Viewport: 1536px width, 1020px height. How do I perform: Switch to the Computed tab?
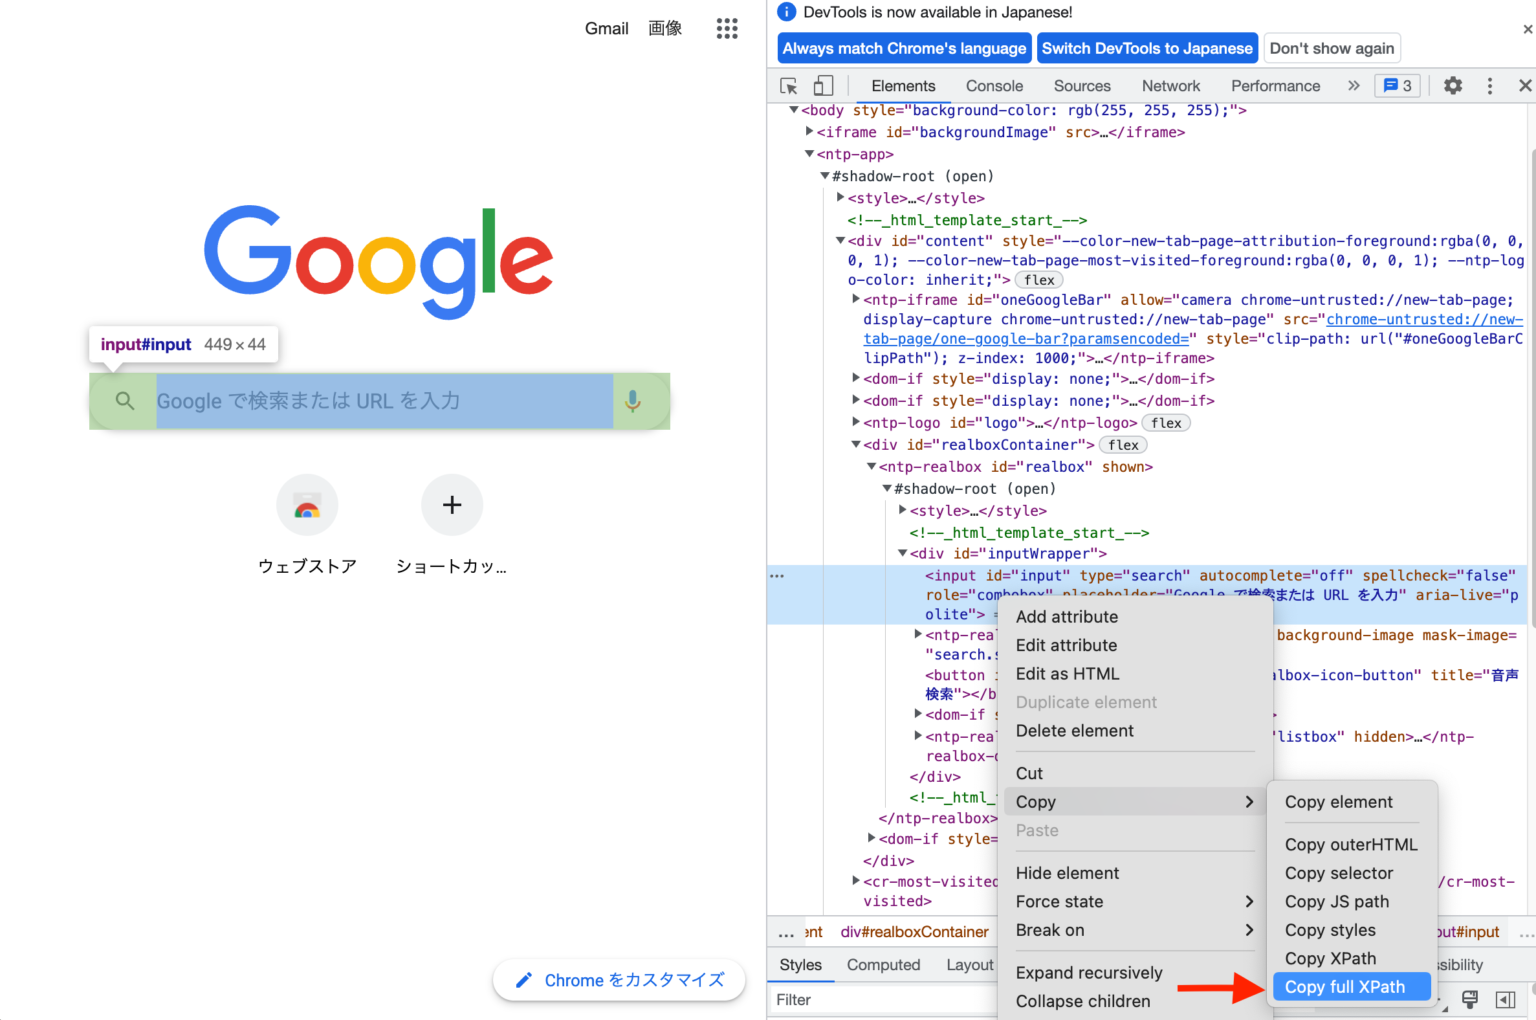883,964
